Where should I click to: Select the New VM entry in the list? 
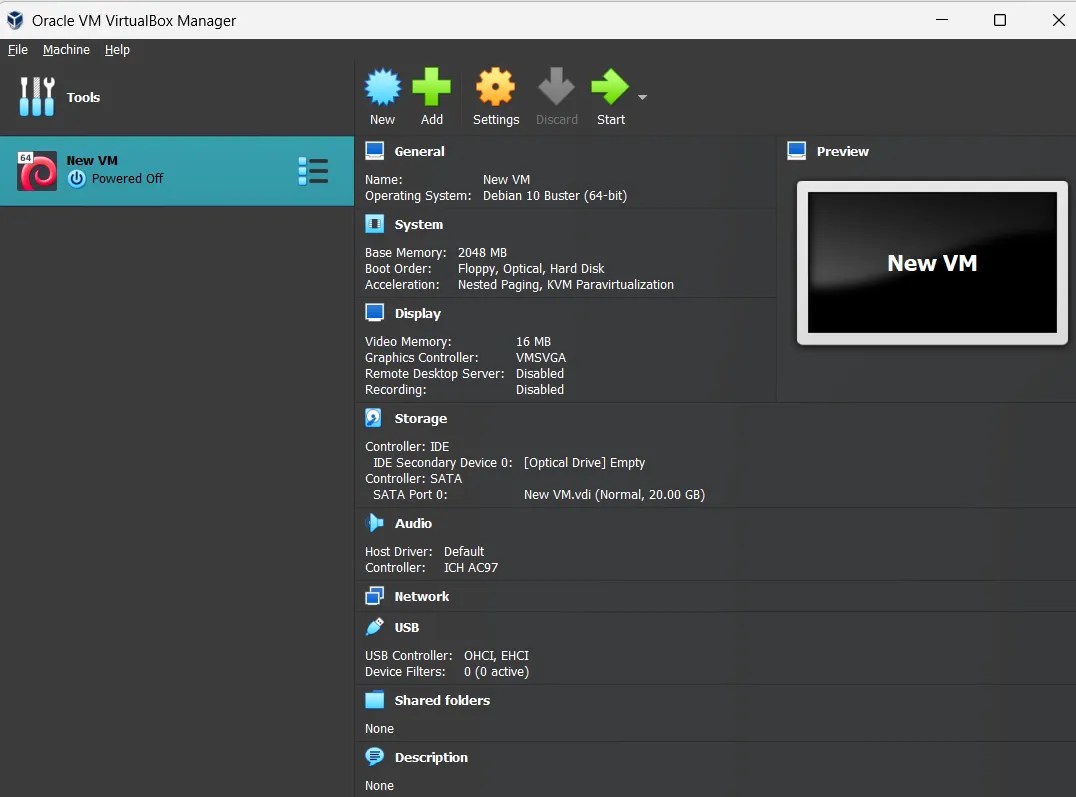coord(150,170)
